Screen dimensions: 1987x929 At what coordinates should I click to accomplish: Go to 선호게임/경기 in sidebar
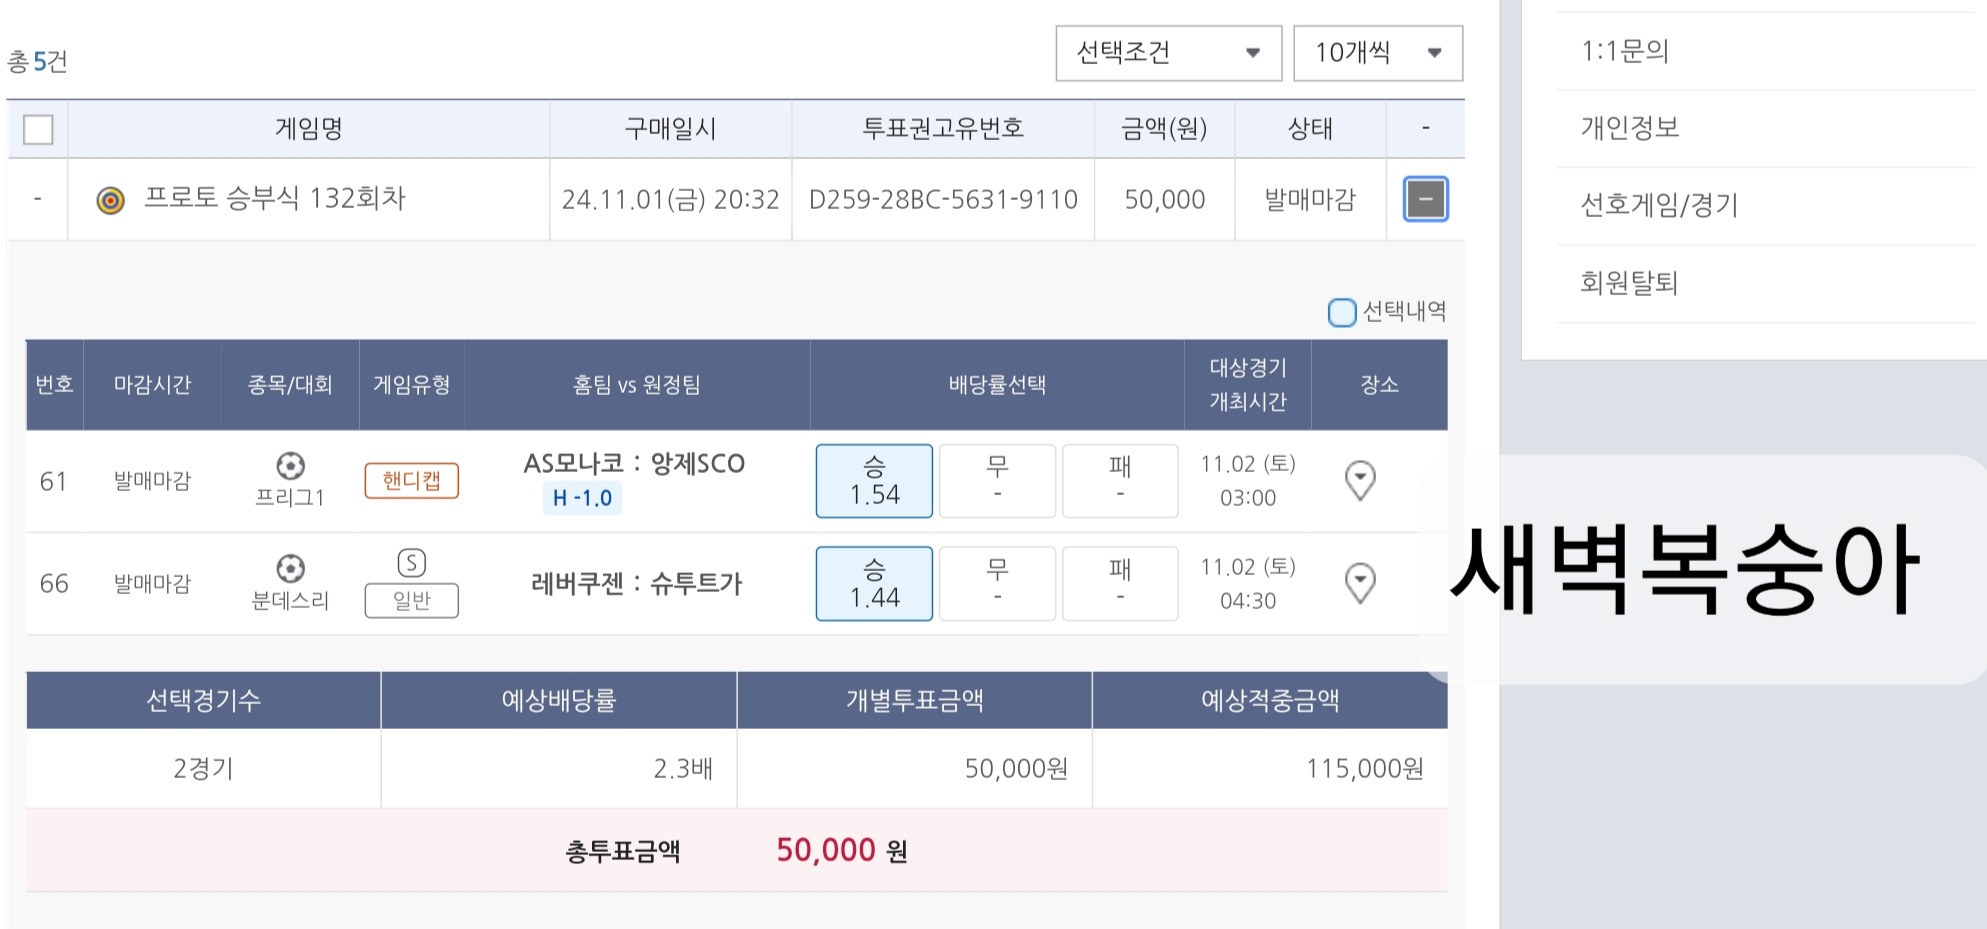point(1659,205)
